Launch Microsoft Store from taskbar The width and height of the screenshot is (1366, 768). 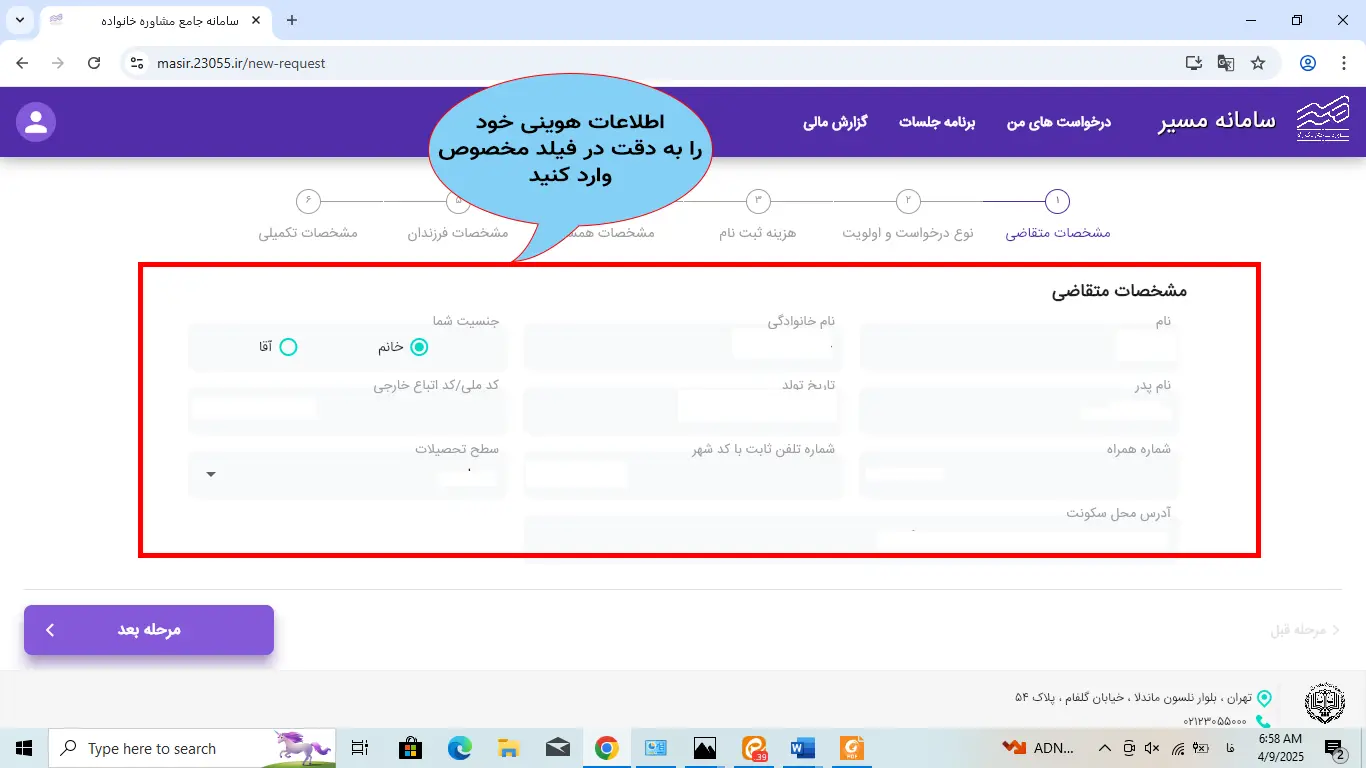(x=410, y=748)
